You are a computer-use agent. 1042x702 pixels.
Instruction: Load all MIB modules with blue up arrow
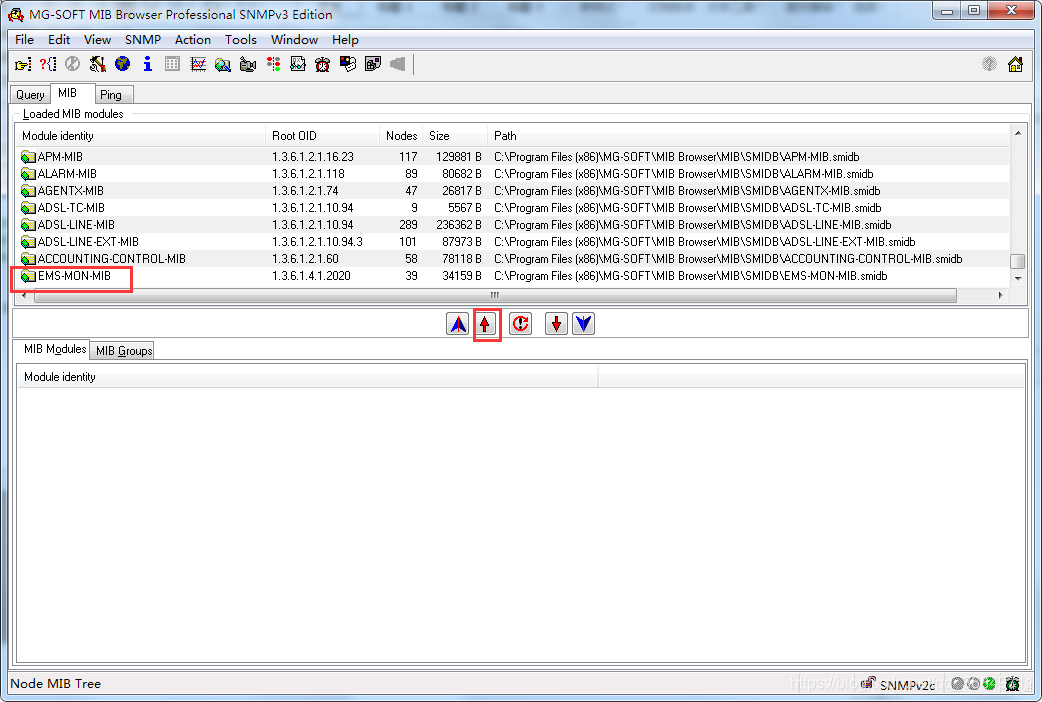pyautogui.click(x=457, y=324)
